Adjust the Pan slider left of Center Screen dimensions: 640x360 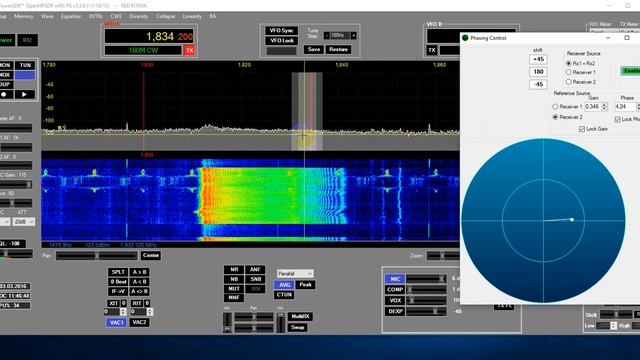97,256
